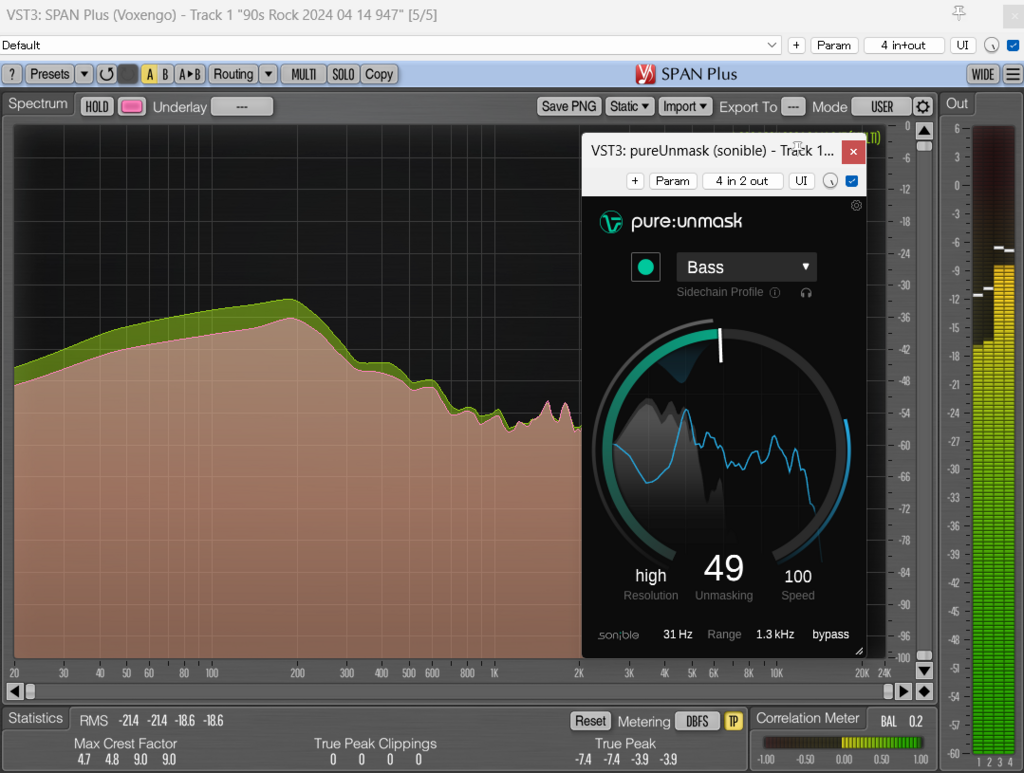
Task: Click the Copy button in SPAN Plus toolbar
Action: (x=379, y=74)
